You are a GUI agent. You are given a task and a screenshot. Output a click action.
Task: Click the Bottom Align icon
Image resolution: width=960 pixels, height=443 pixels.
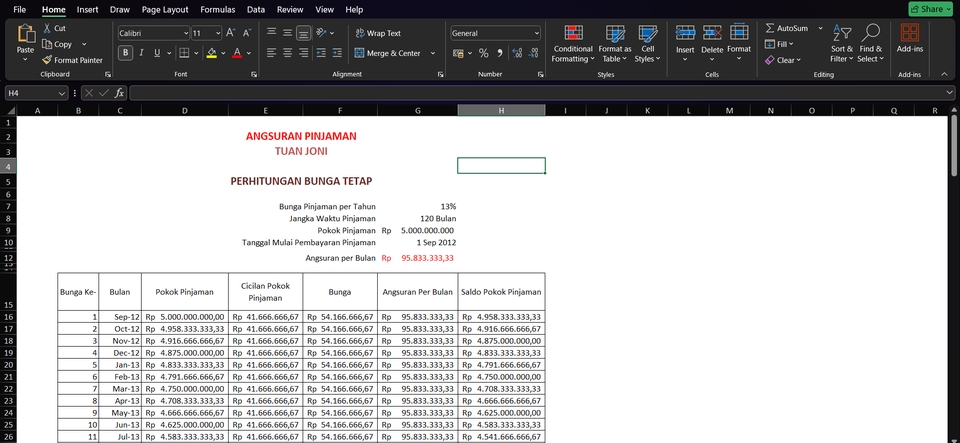pos(303,33)
